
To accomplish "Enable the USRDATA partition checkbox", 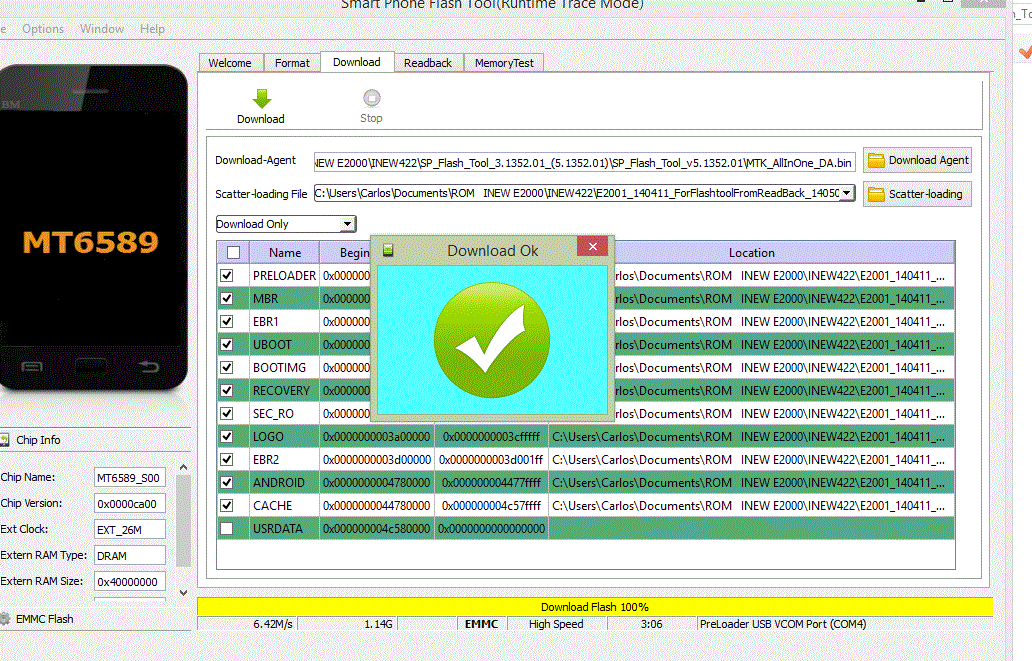I will [x=227, y=528].
